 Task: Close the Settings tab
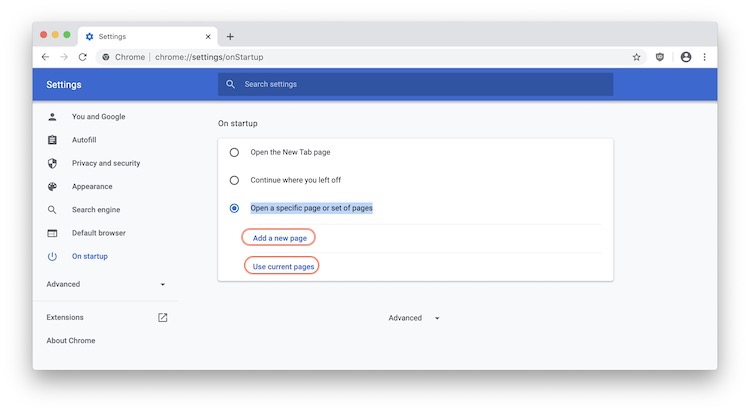pos(208,36)
